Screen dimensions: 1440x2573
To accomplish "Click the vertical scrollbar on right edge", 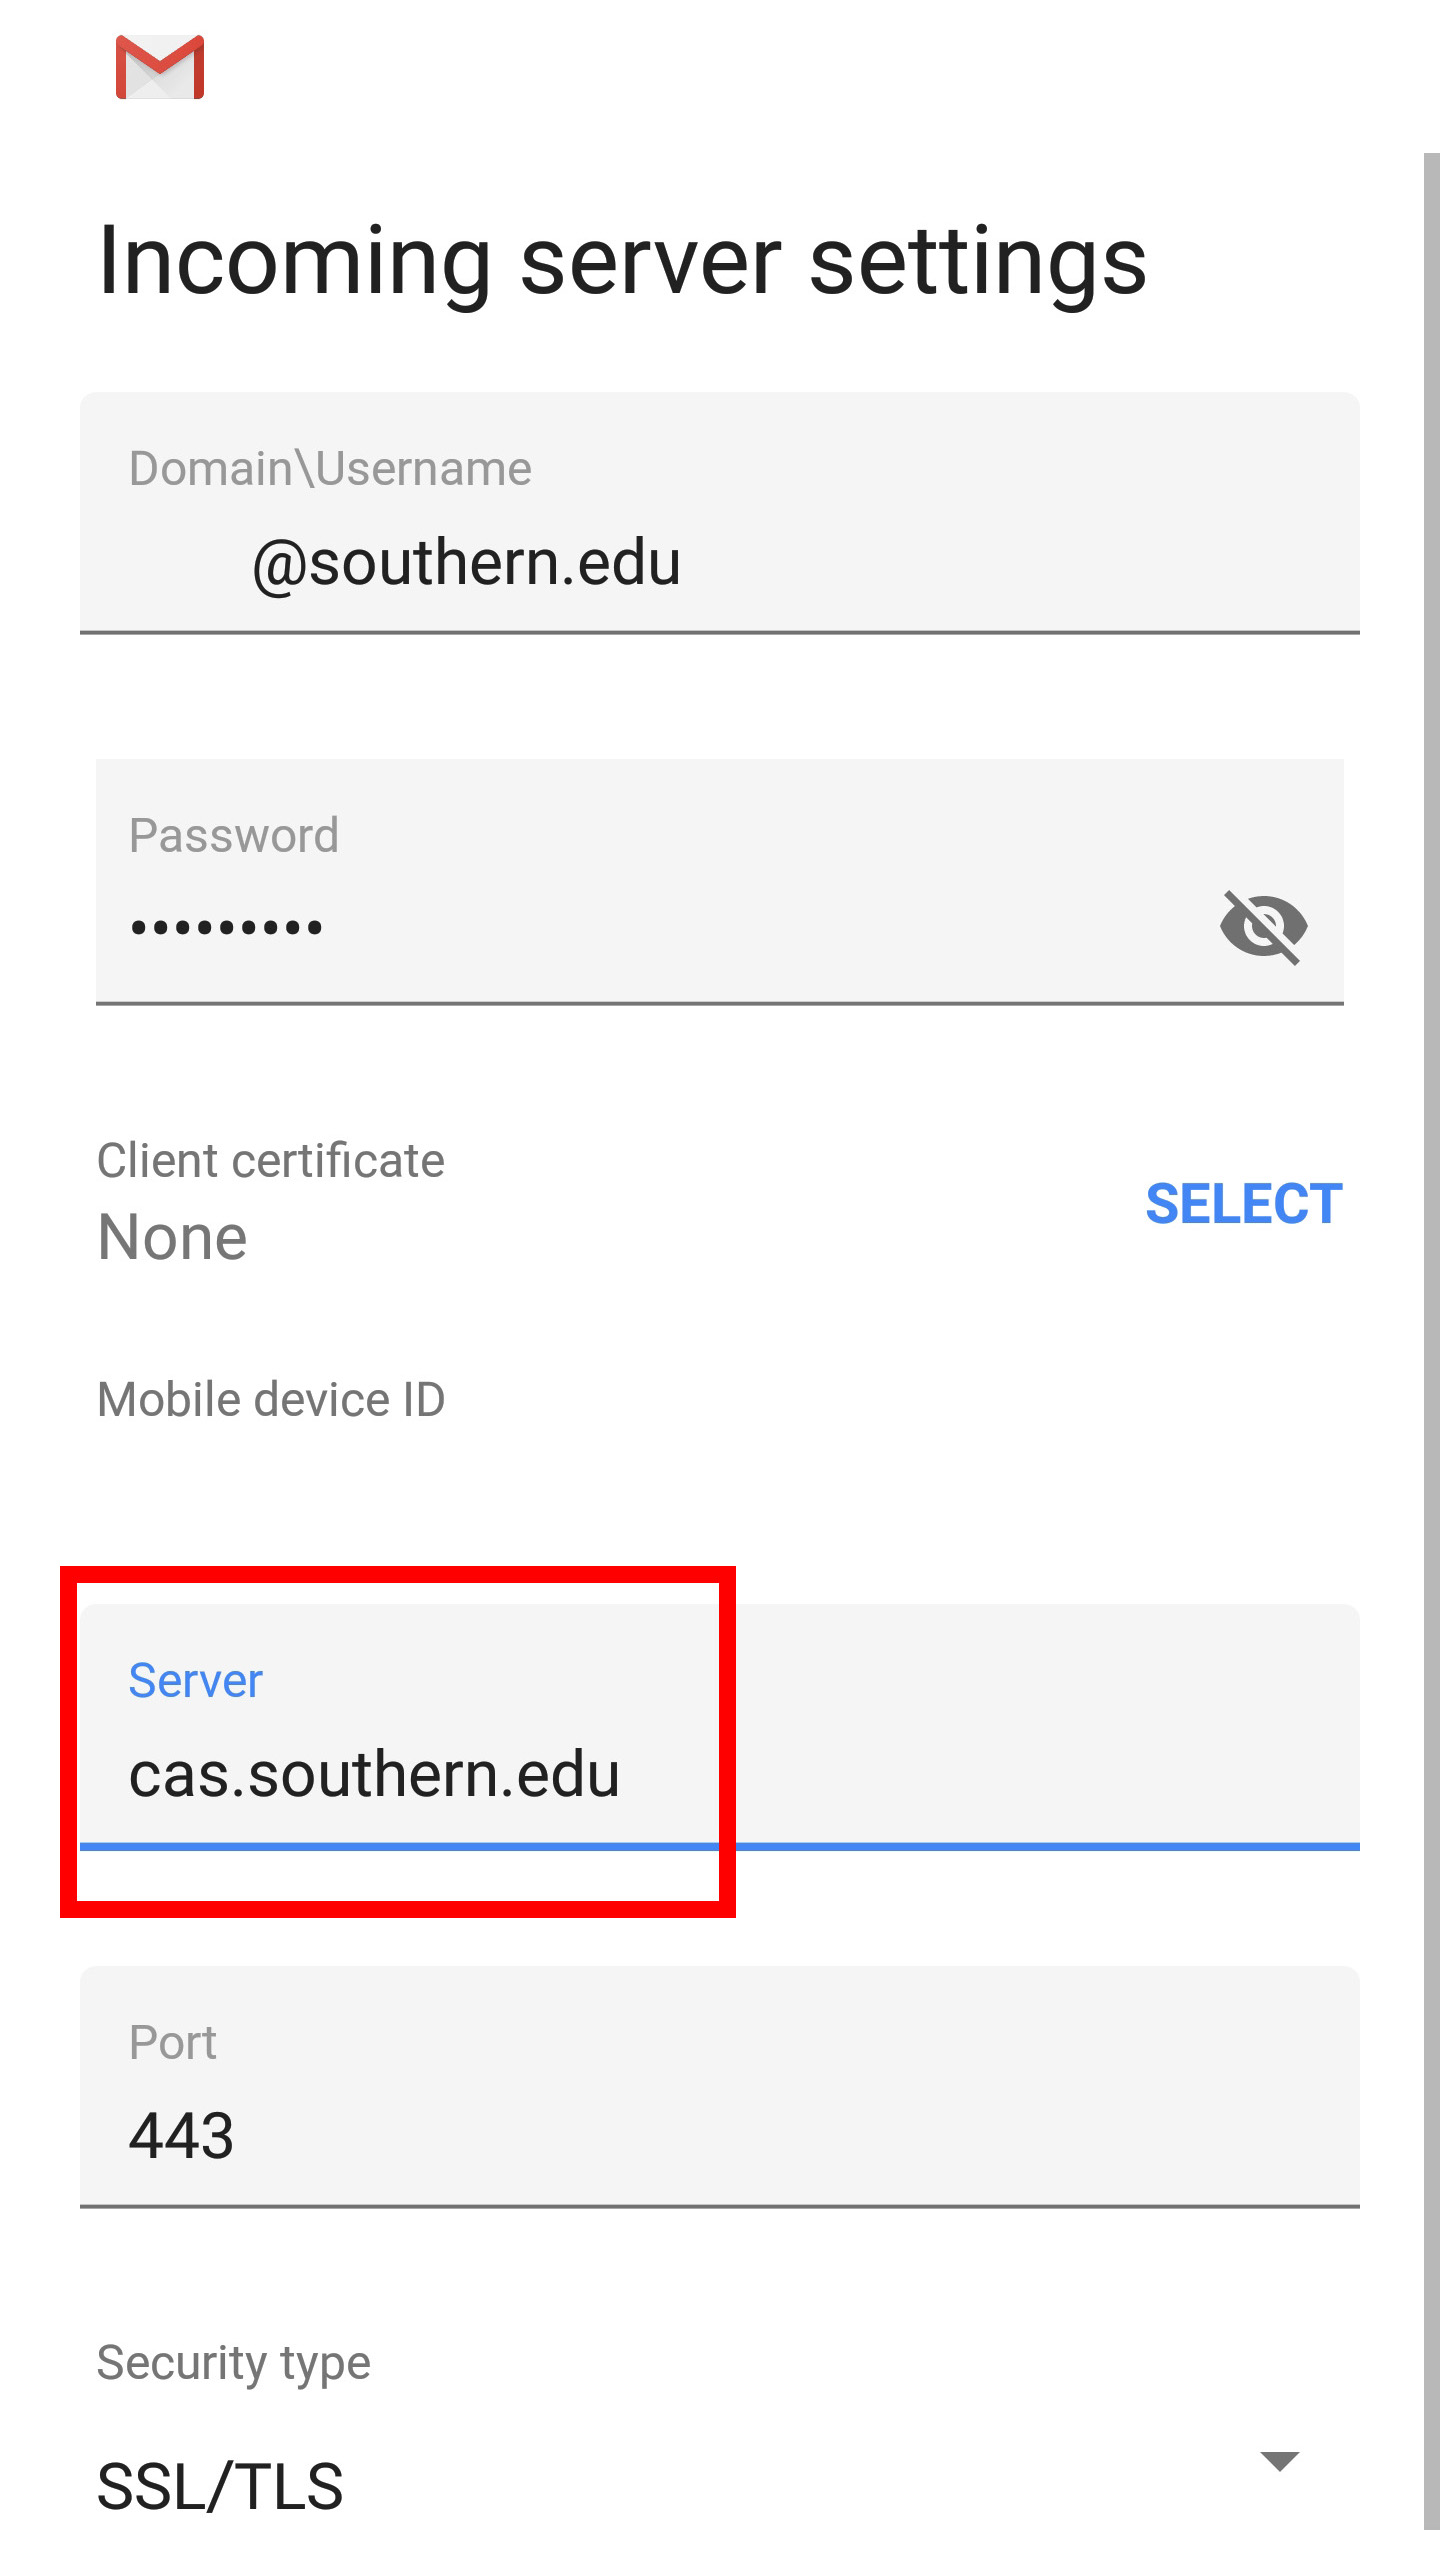I will coord(1431,1300).
